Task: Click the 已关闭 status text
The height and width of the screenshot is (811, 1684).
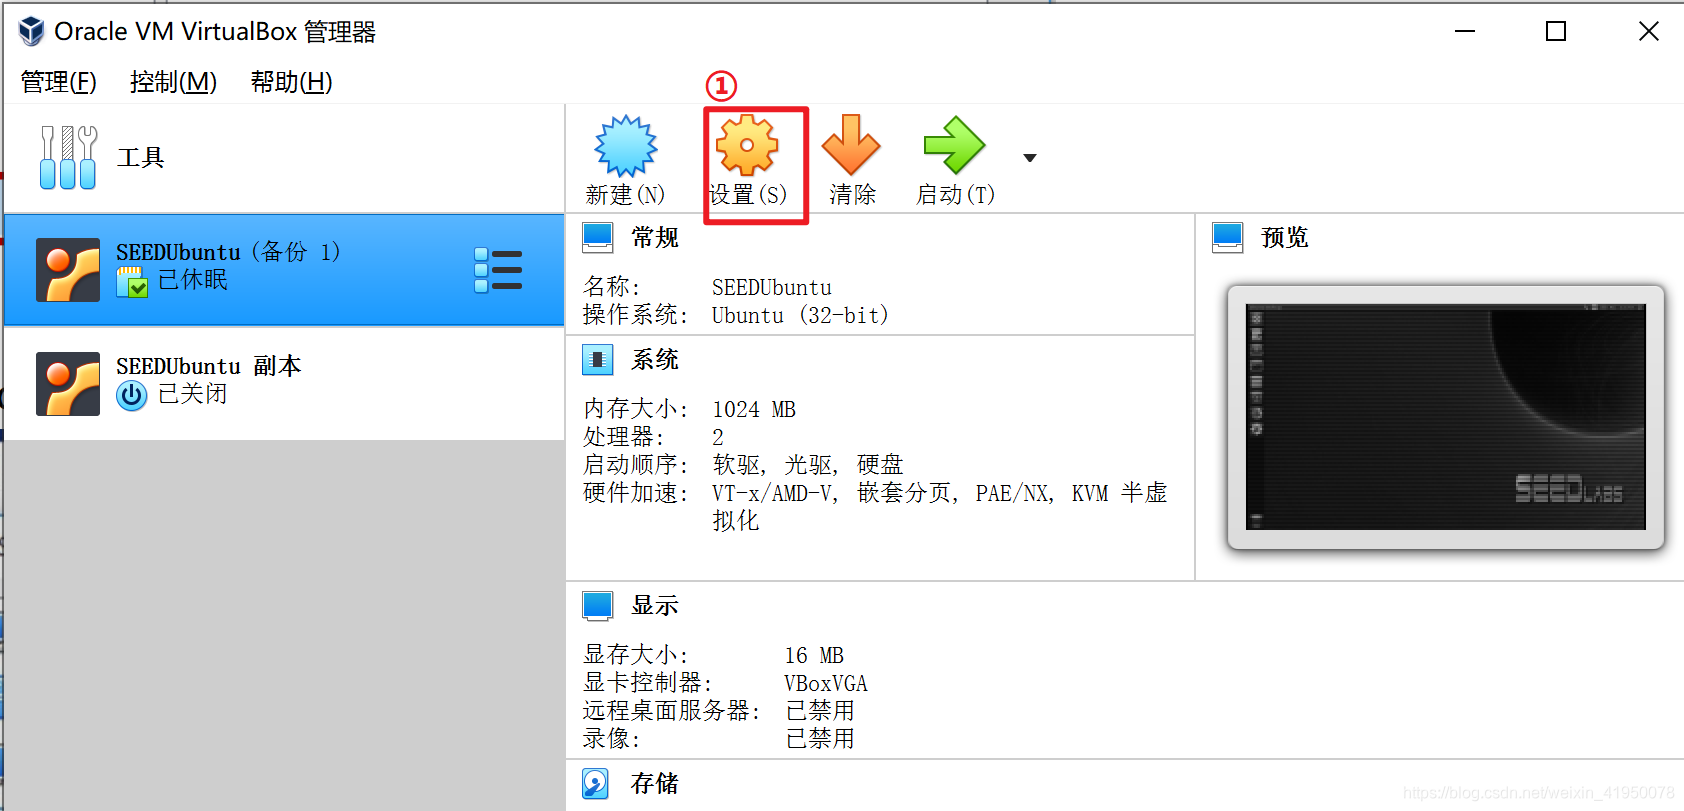Action: coord(193,394)
